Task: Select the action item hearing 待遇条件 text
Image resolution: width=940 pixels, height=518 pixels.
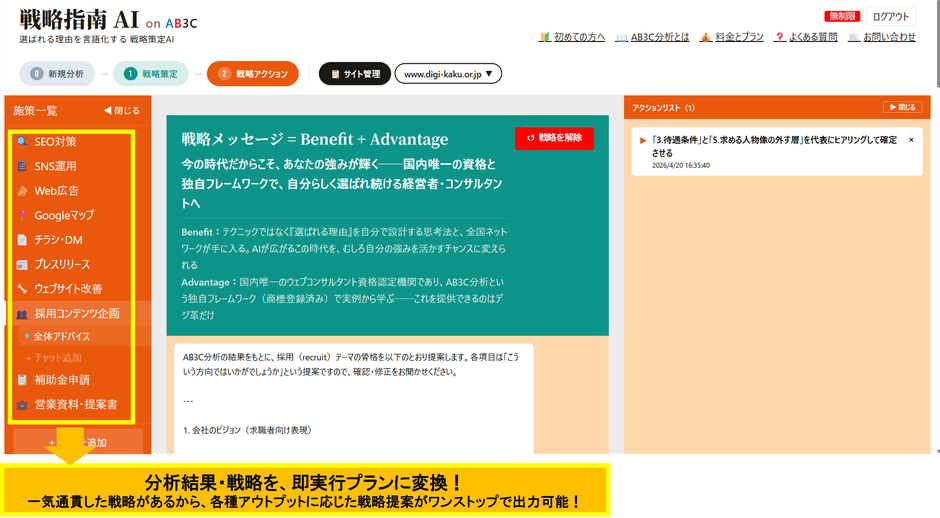Action: click(774, 146)
